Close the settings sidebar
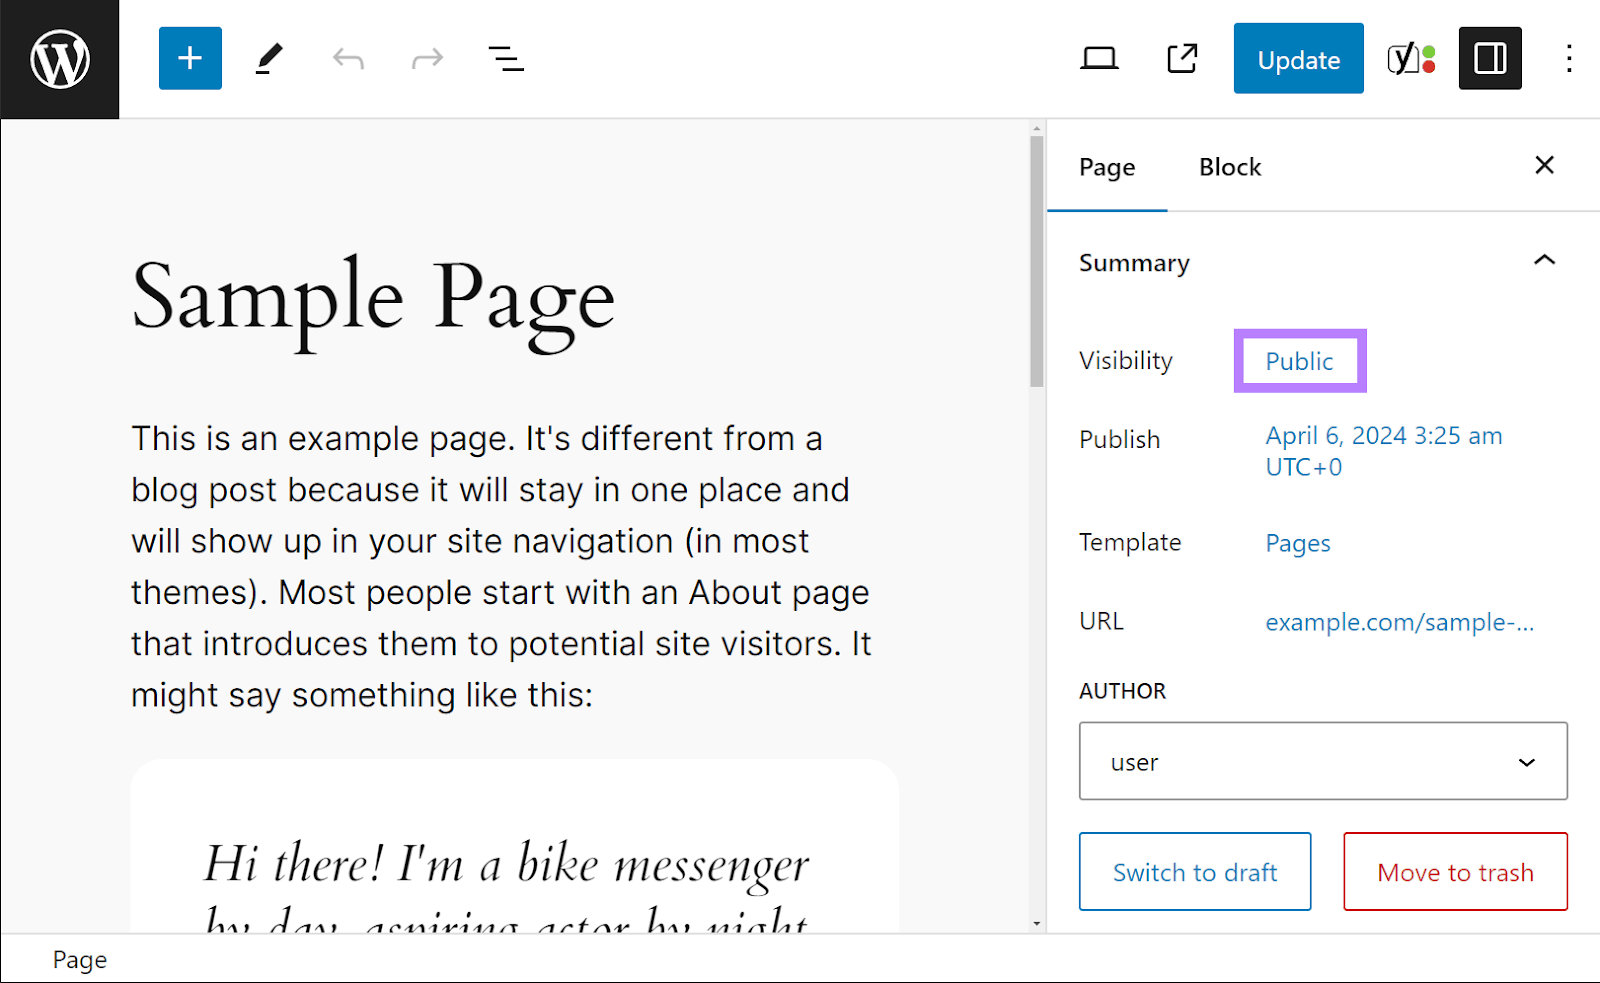The width and height of the screenshot is (1600, 983). 1544,165
